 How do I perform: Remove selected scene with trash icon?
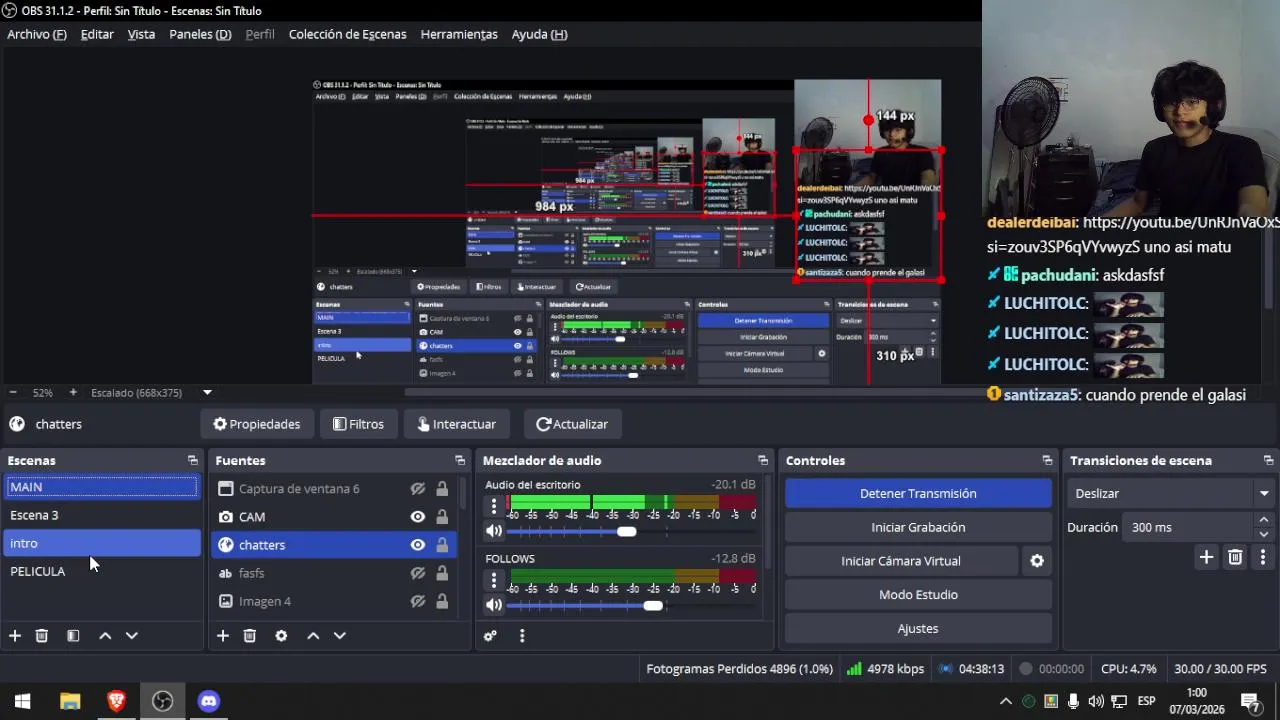tap(42, 636)
